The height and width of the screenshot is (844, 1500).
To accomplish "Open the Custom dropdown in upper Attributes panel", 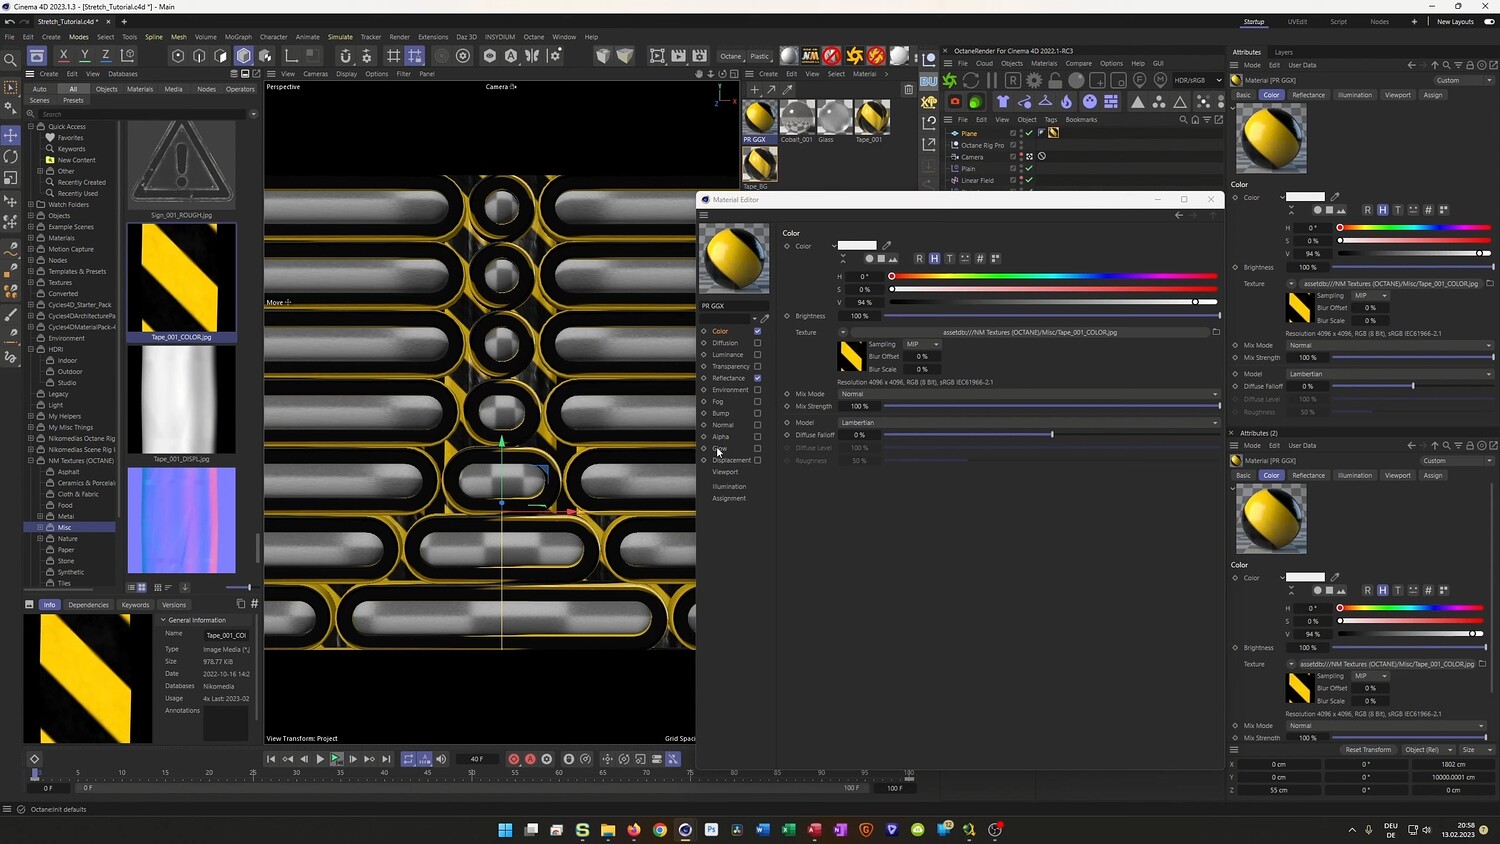I will coord(1463,80).
